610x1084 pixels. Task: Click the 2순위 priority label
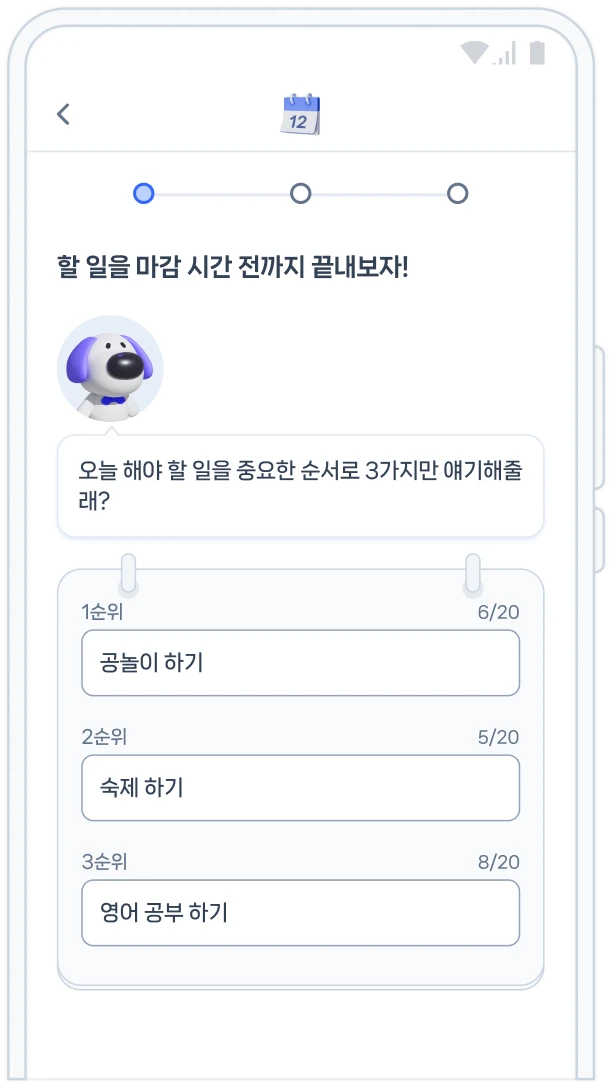tap(104, 737)
